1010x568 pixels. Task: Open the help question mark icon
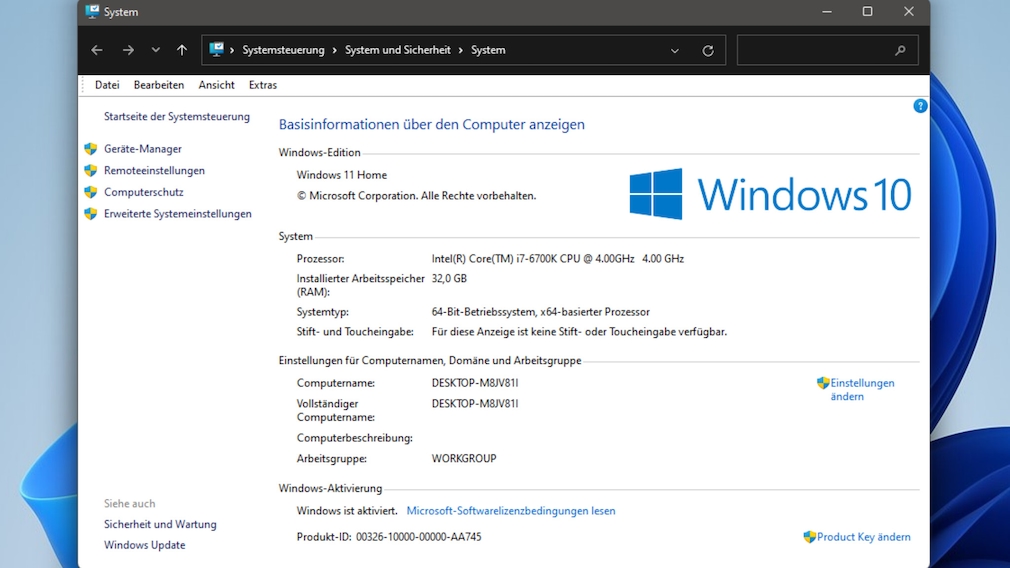(x=920, y=106)
